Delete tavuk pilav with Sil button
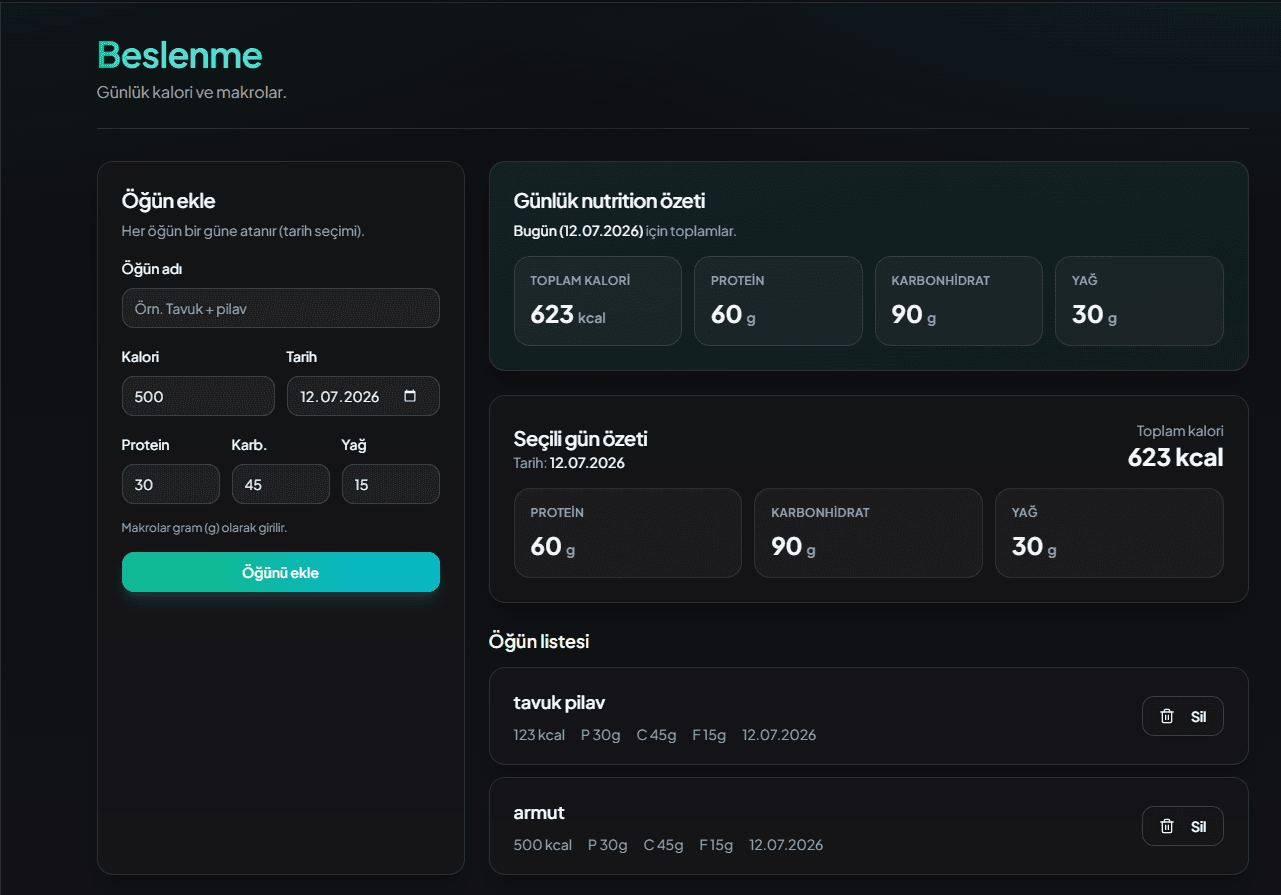This screenshot has height=895, width=1281. click(1183, 716)
